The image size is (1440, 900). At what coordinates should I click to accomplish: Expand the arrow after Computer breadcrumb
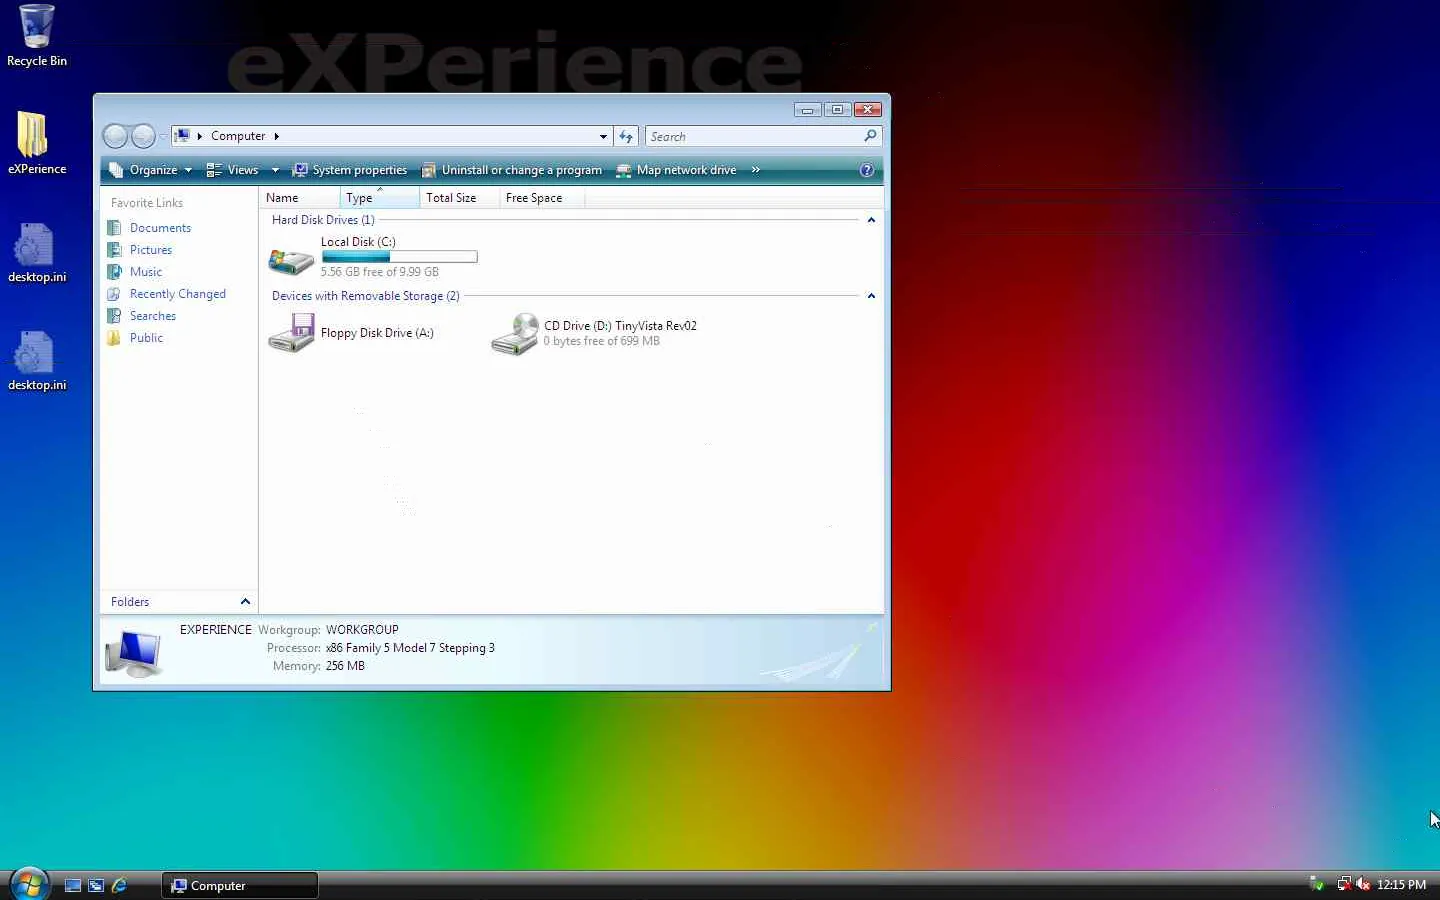(x=277, y=136)
